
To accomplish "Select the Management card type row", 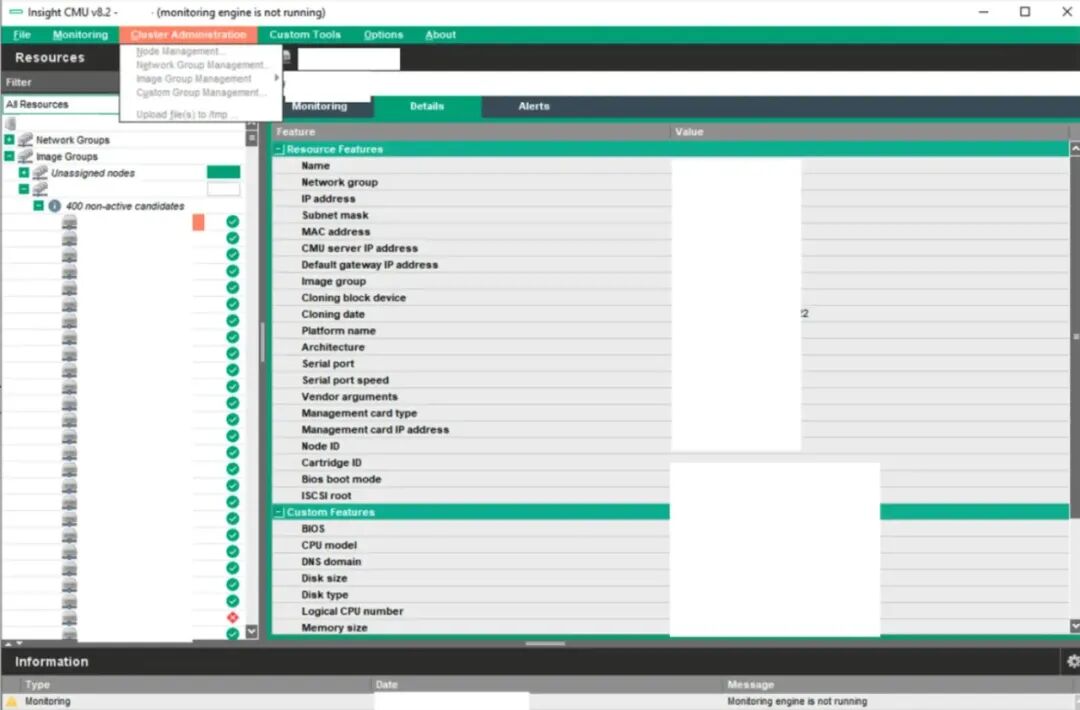I will tap(671, 413).
